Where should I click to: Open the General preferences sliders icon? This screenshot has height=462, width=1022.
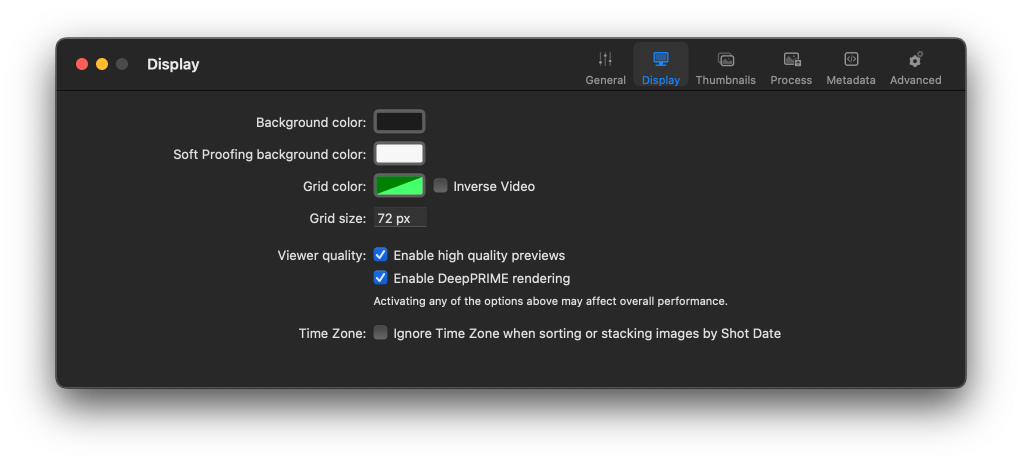(605, 59)
